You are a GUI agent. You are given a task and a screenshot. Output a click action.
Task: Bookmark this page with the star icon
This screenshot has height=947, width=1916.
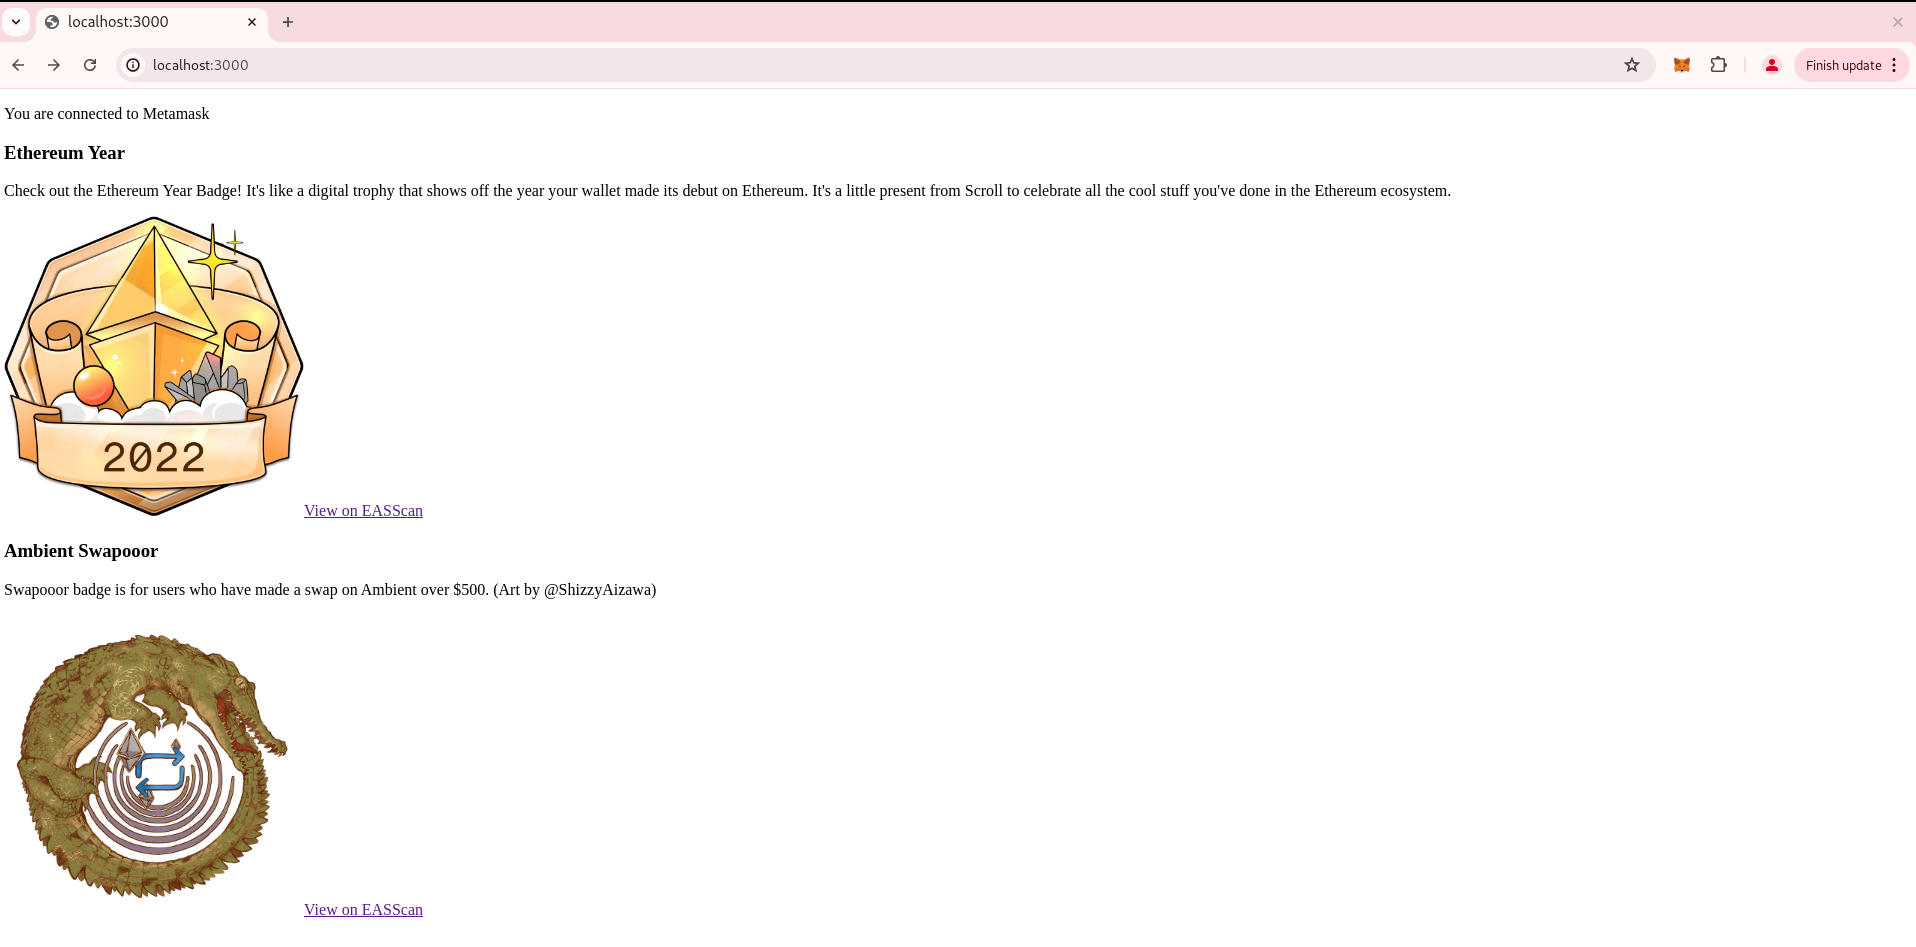coord(1632,65)
